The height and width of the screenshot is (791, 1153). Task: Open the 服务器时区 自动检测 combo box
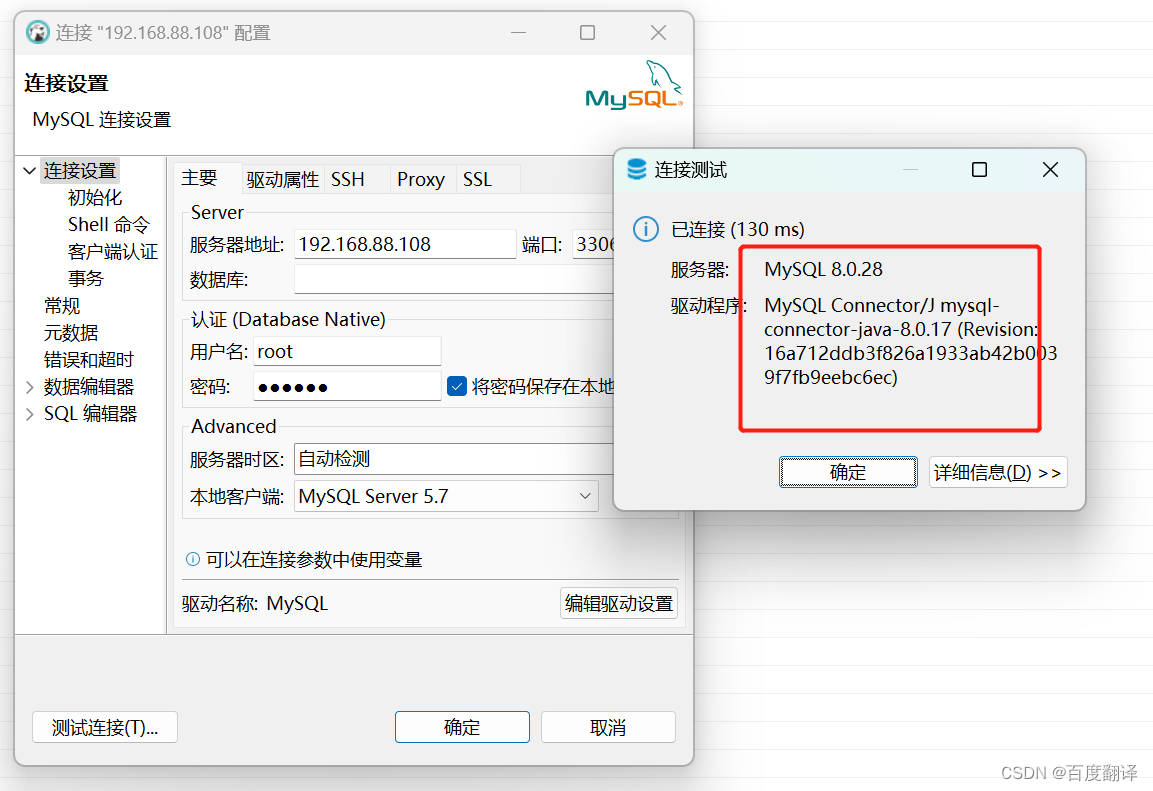(x=454, y=459)
